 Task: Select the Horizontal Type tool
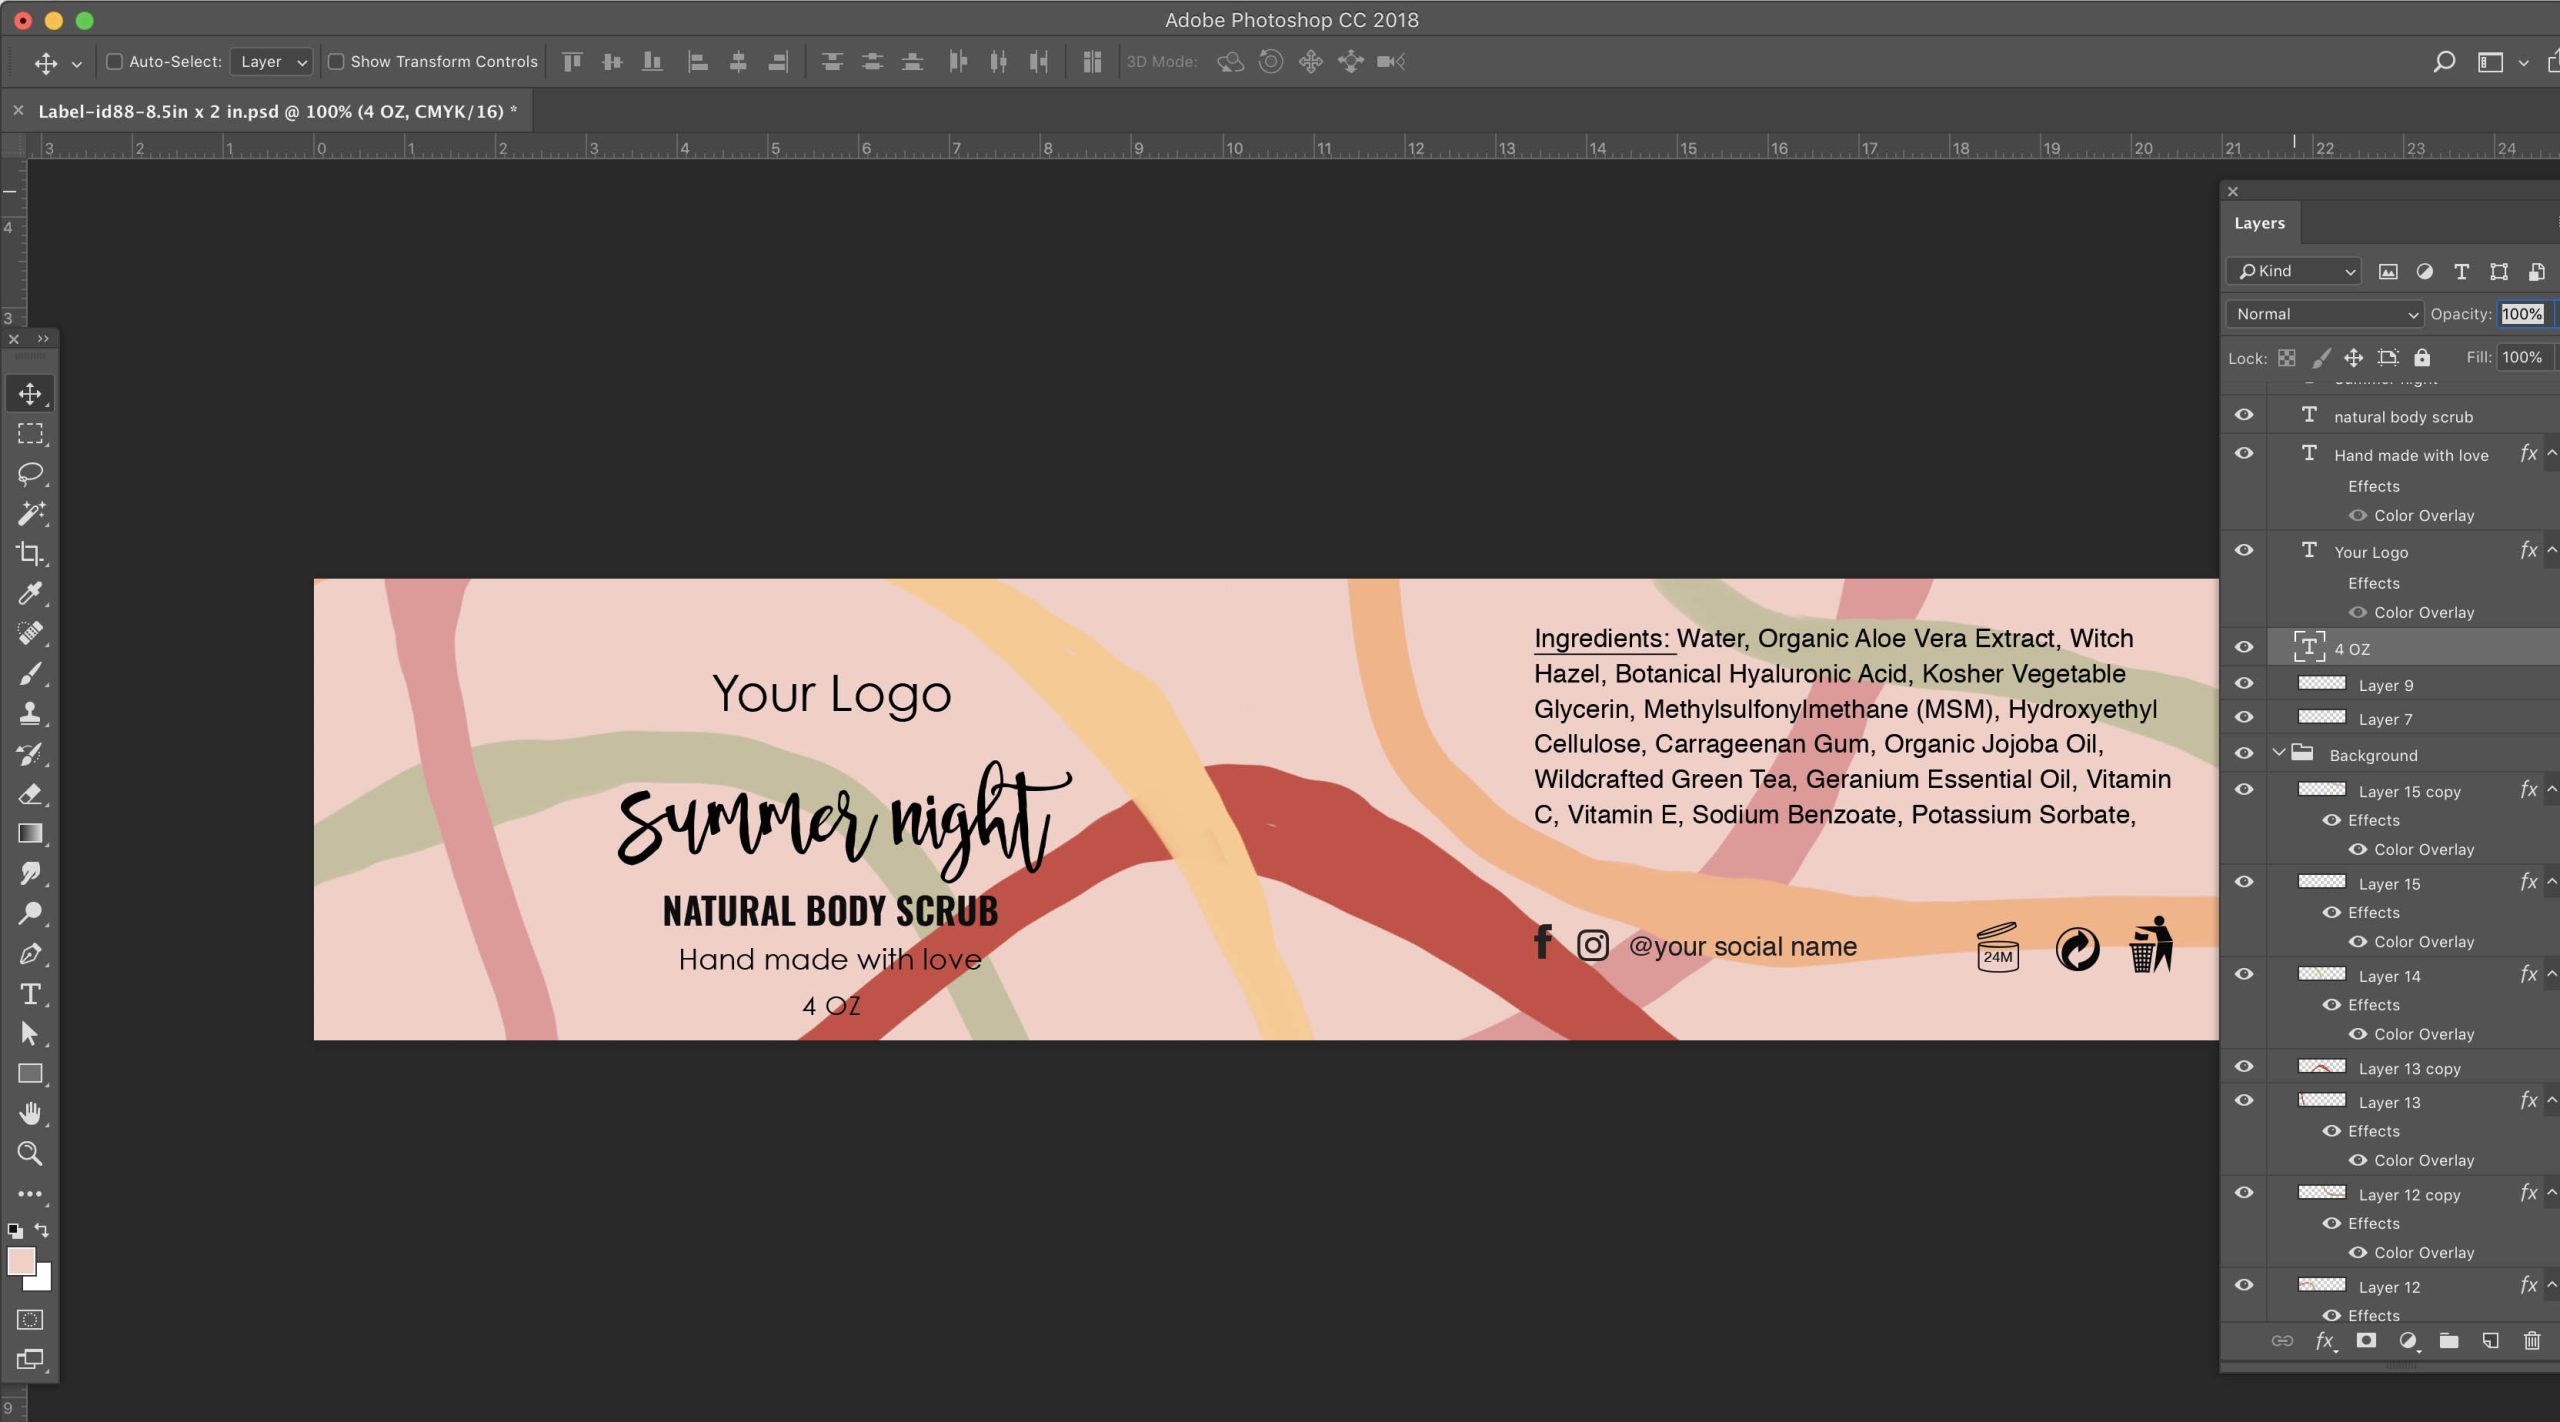click(x=30, y=994)
